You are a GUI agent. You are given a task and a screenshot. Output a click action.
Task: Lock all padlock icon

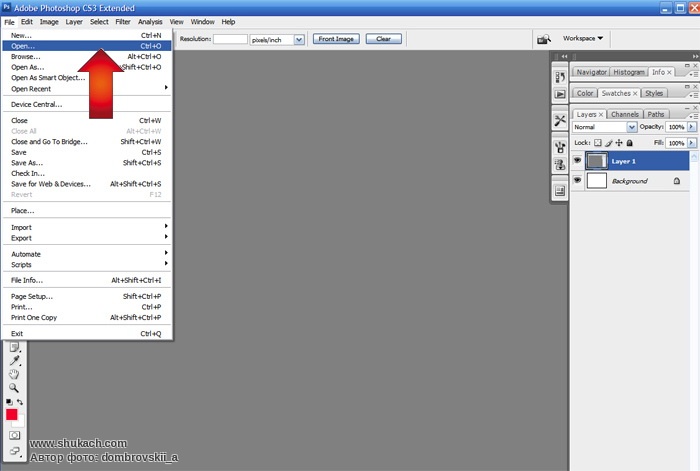[629, 143]
